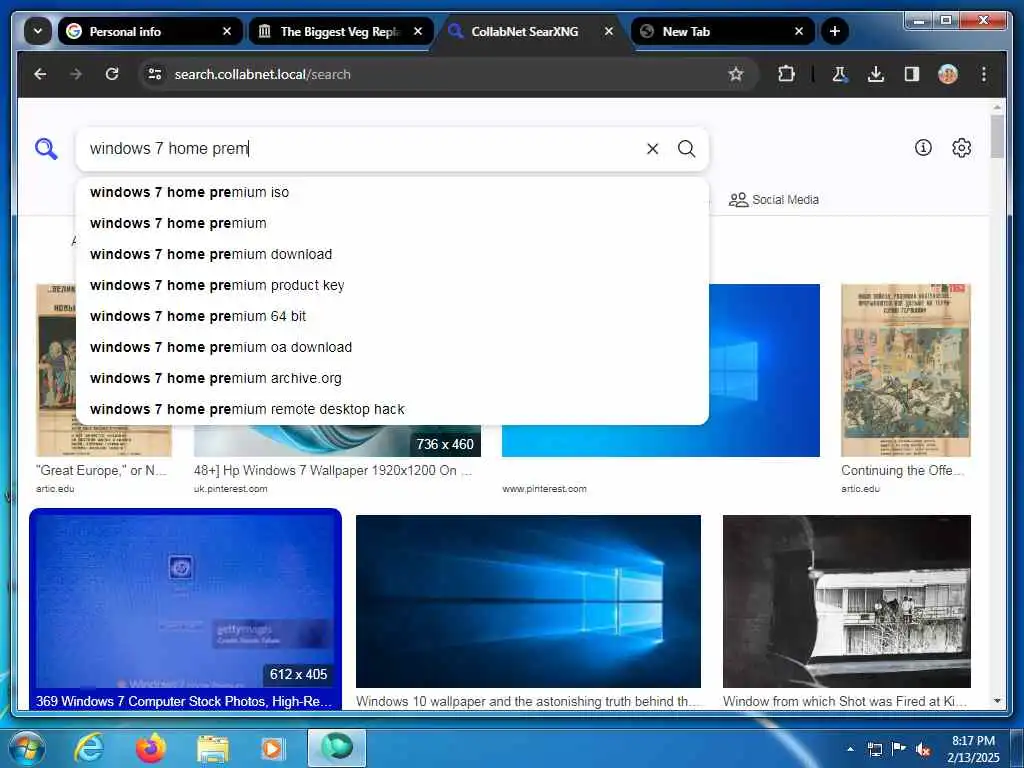This screenshot has width=1024, height=768.
Task: Open the Windows 10 wallpaper astonishing truth image
Action: (528, 601)
